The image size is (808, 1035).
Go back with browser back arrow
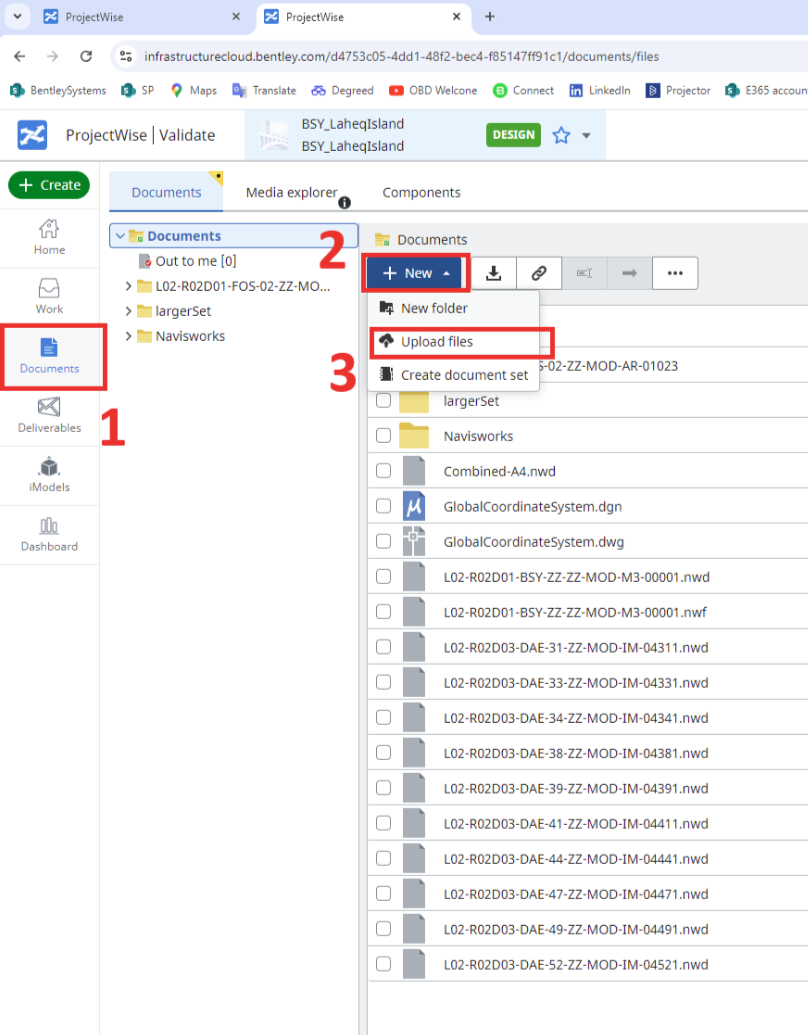coord(20,56)
